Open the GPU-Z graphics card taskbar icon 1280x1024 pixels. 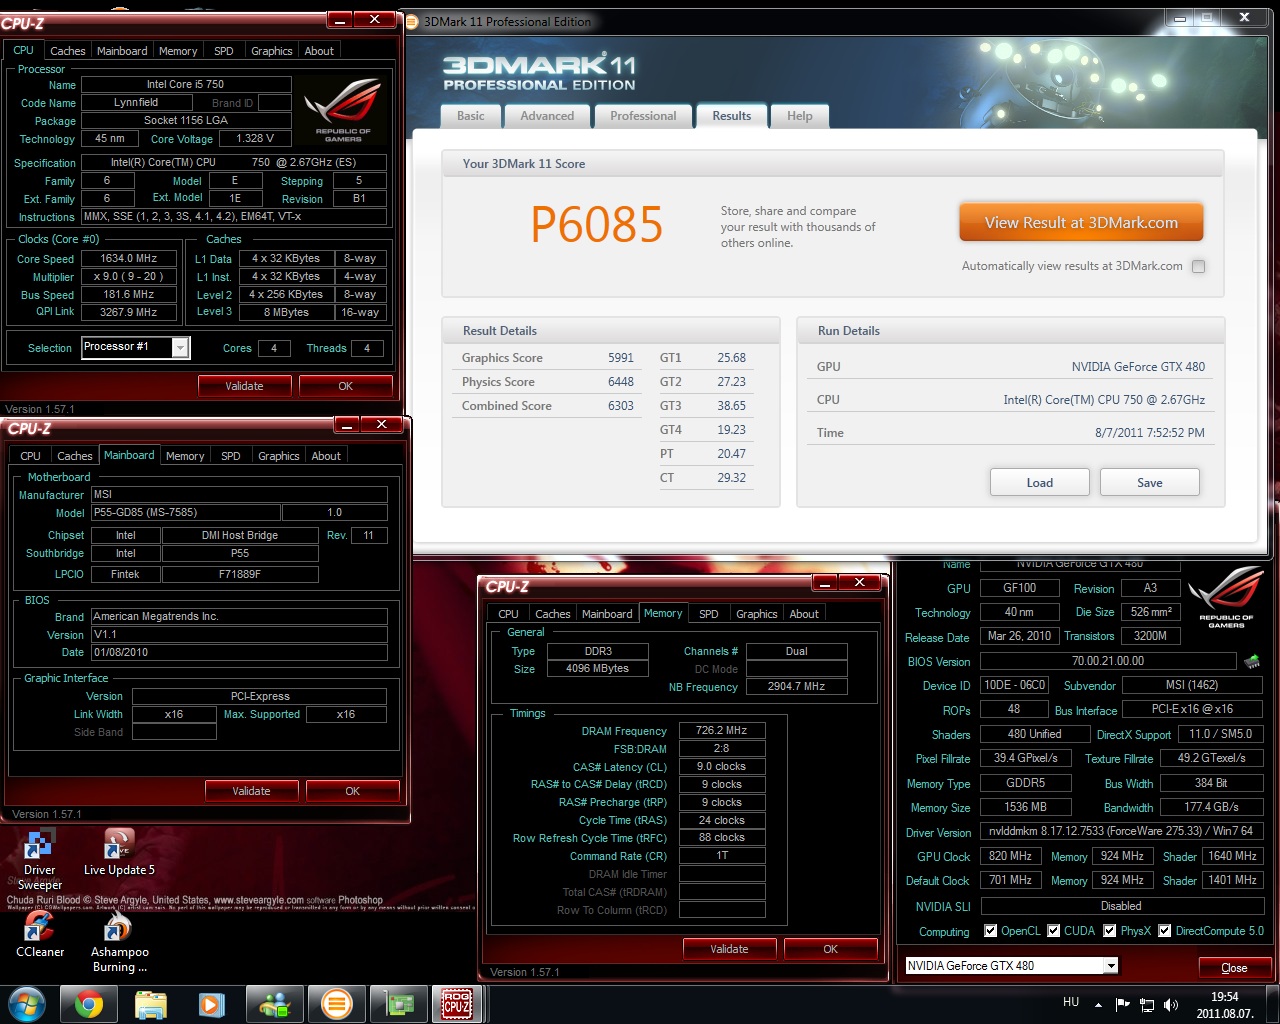coord(399,1004)
